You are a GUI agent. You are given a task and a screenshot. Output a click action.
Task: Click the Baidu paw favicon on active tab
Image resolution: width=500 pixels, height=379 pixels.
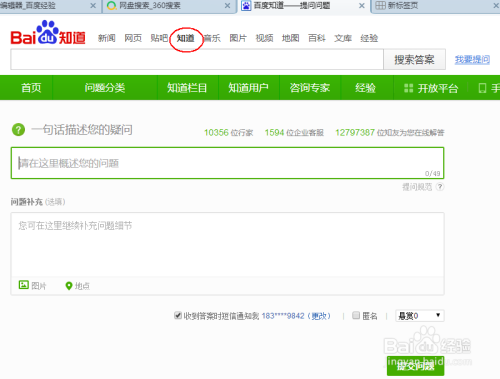click(x=246, y=6)
